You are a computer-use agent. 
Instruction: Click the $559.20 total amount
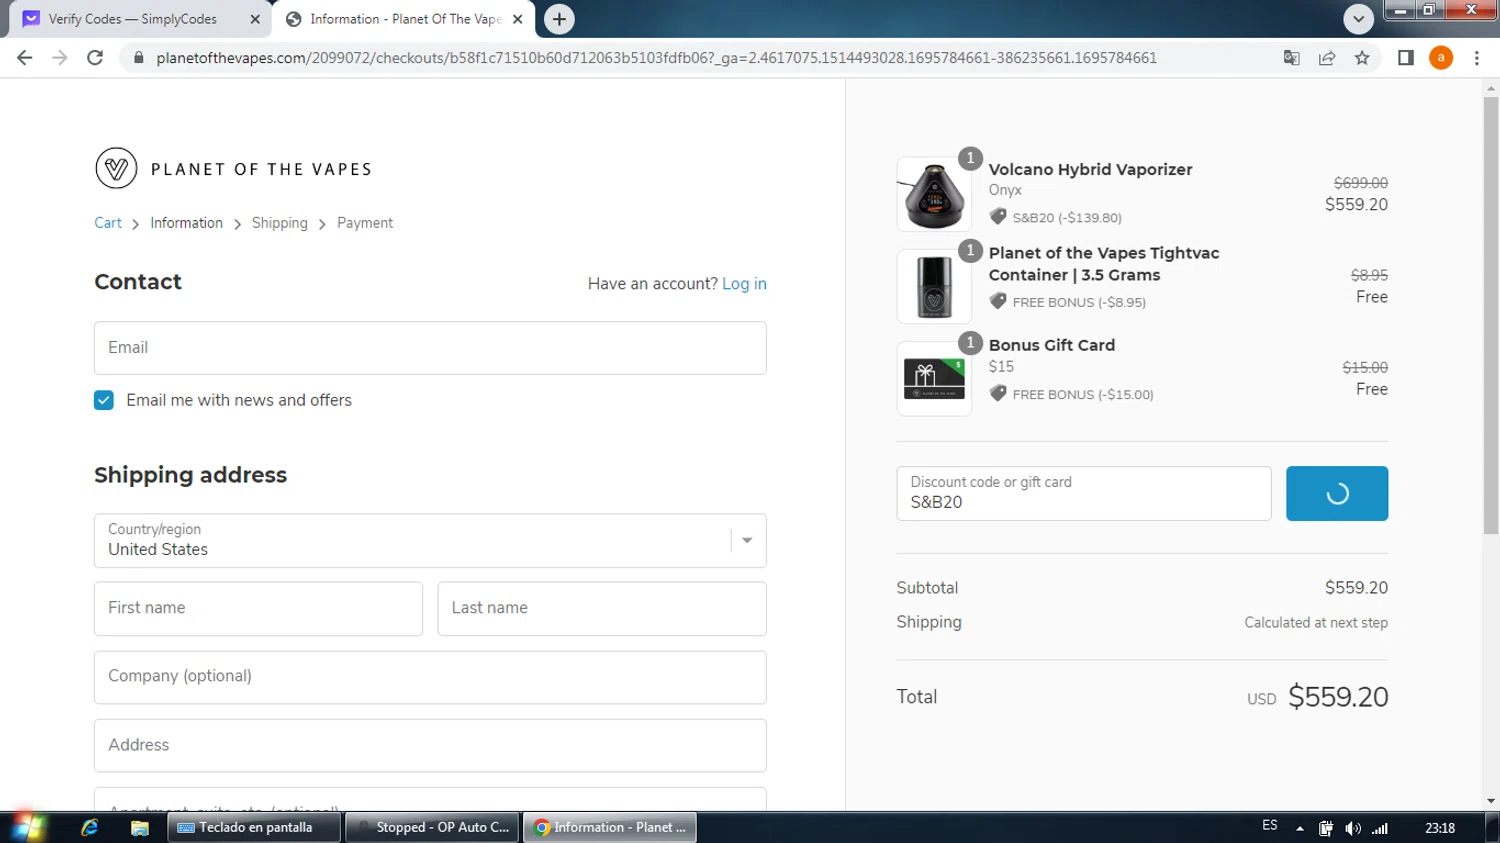(x=1338, y=697)
